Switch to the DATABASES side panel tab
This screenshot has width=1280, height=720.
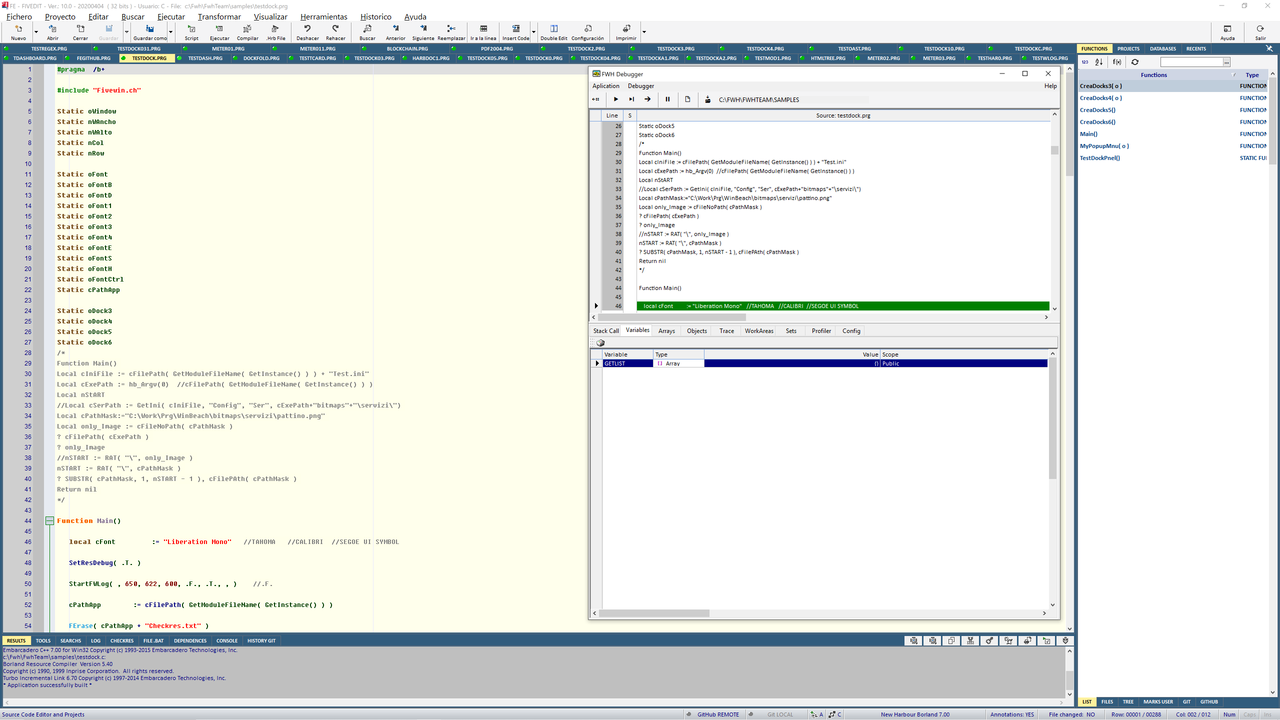point(1163,48)
